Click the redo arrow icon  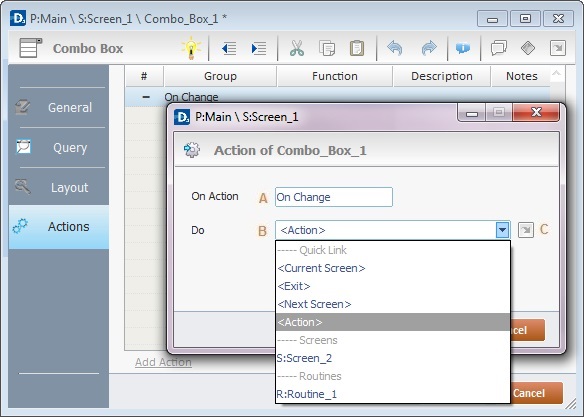pyautogui.click(x=429, y=48)
